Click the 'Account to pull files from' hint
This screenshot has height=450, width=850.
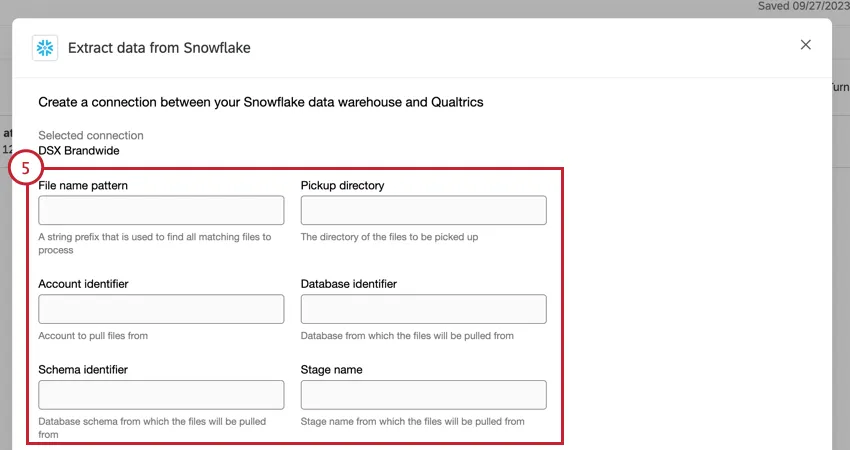tap(93, 336)
